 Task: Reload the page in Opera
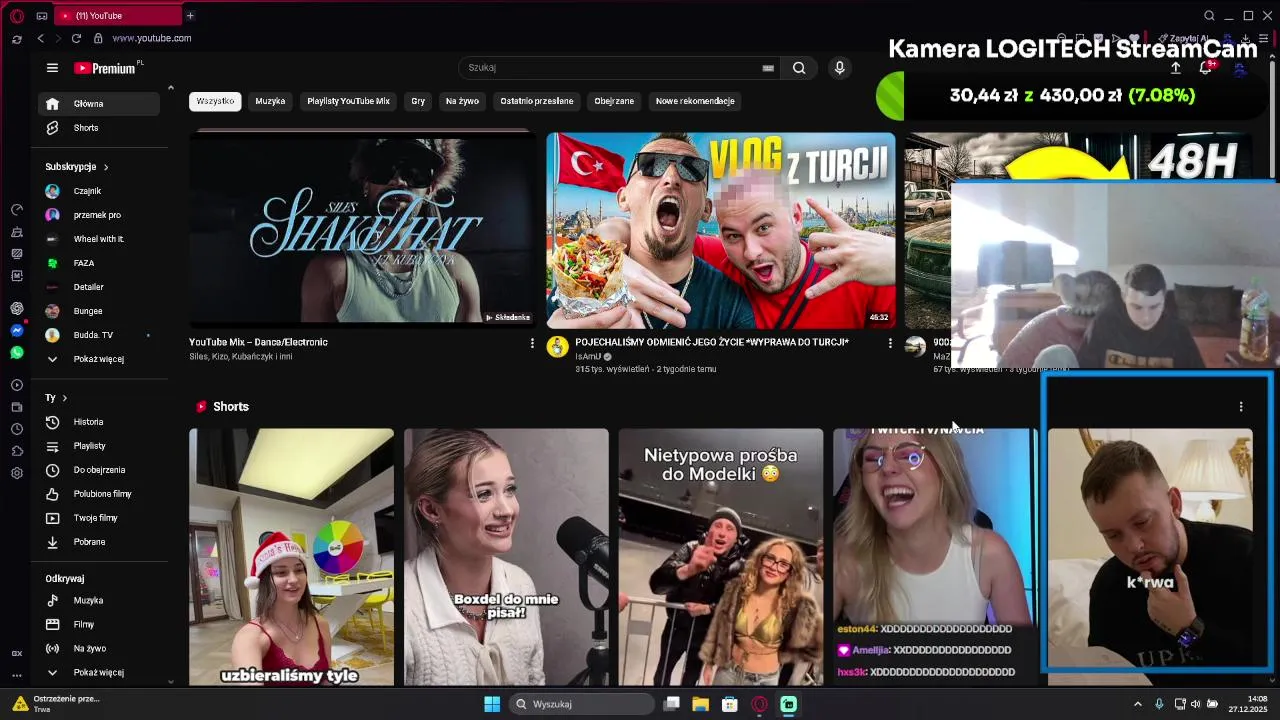pyautogui.click(x=76, y=38)
